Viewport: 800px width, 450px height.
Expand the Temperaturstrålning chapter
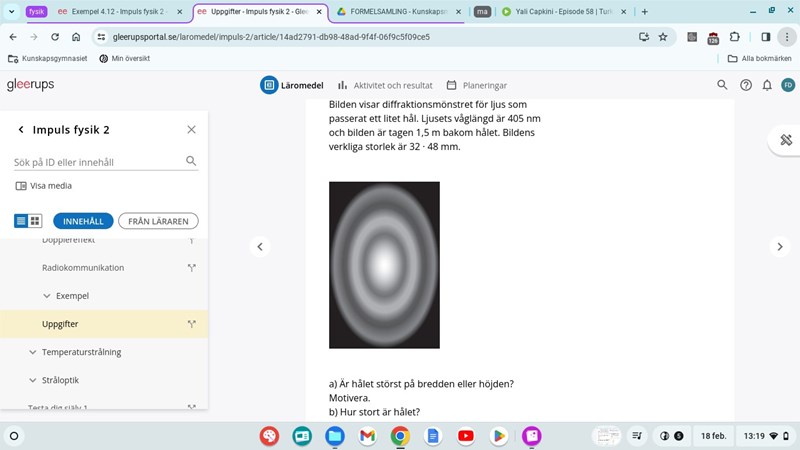pos(33,352)
